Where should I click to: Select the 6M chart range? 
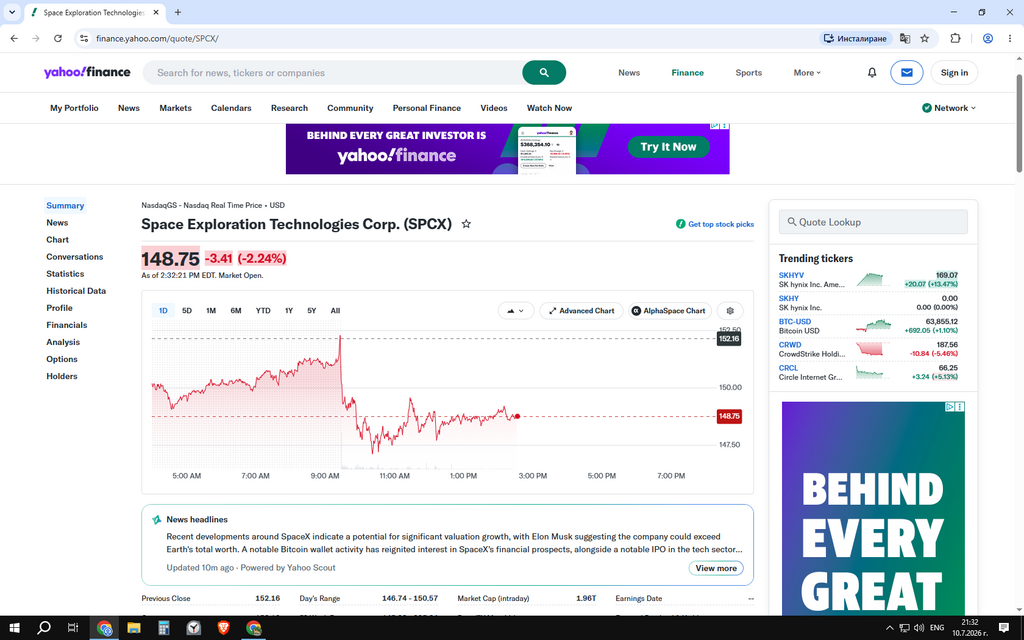[x=236, y=311]
